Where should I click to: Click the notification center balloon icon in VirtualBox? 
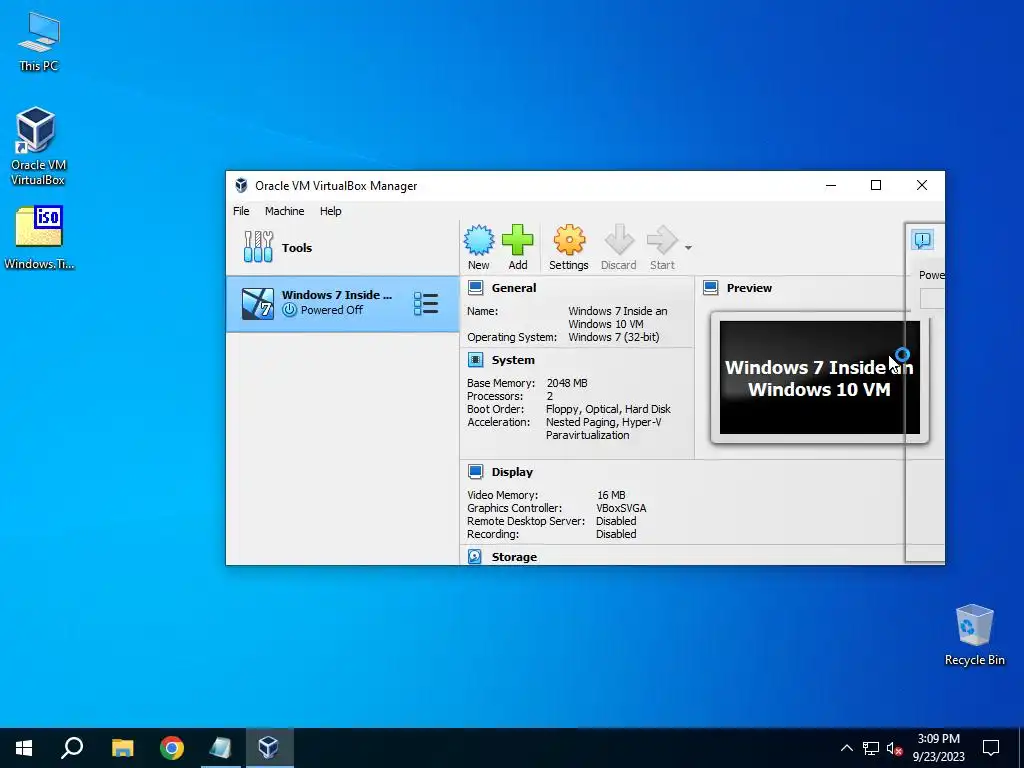tap(922, 240)
